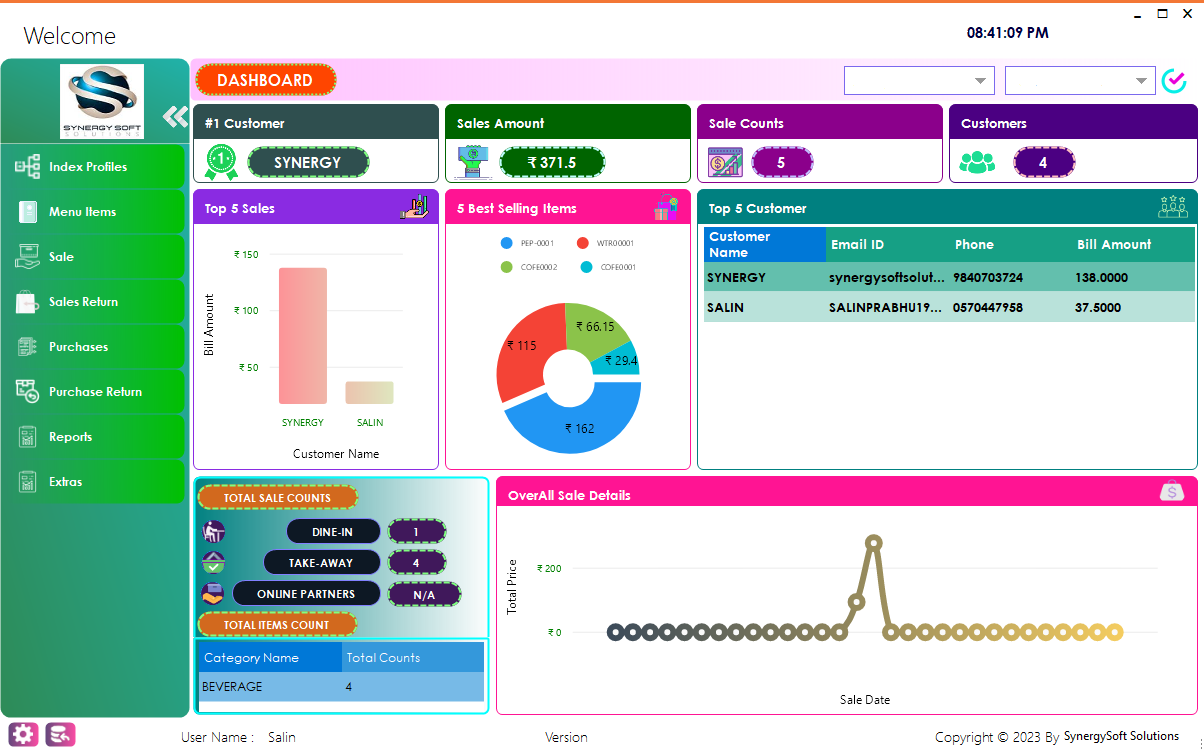The image size is (1204, 751).
Task: Click the DASHBOARD button
Action: (265, 80)
